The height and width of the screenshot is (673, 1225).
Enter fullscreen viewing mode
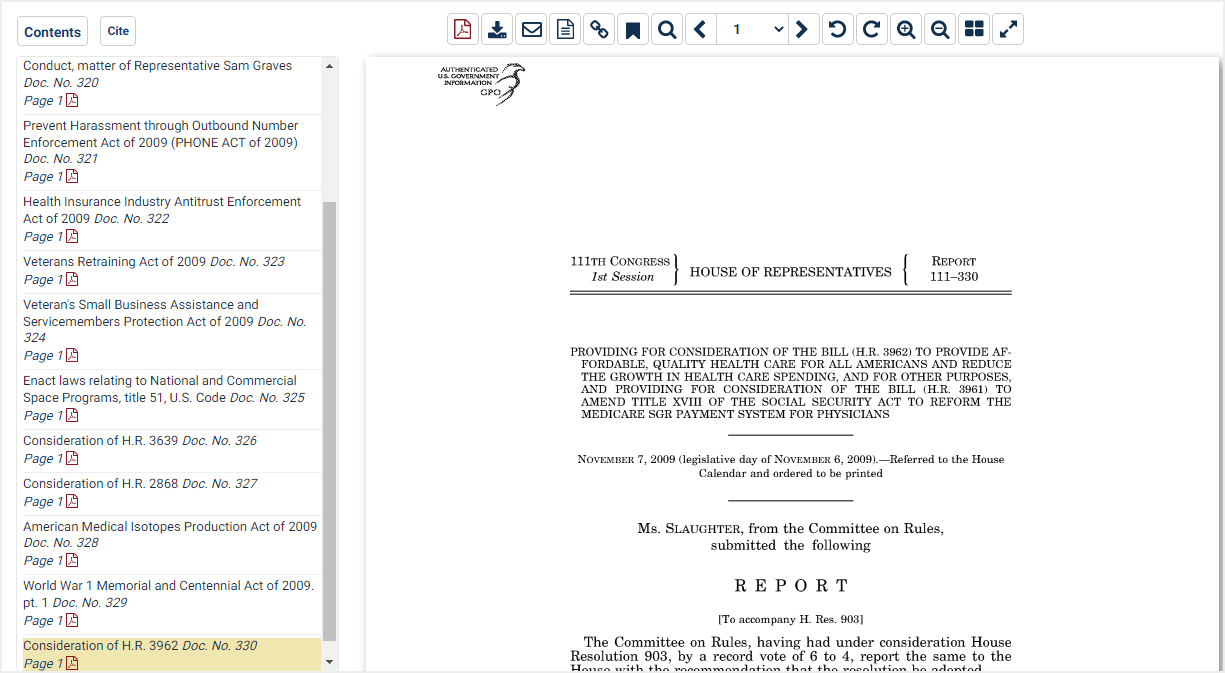pyautogui.click(x=1007, y=29)
